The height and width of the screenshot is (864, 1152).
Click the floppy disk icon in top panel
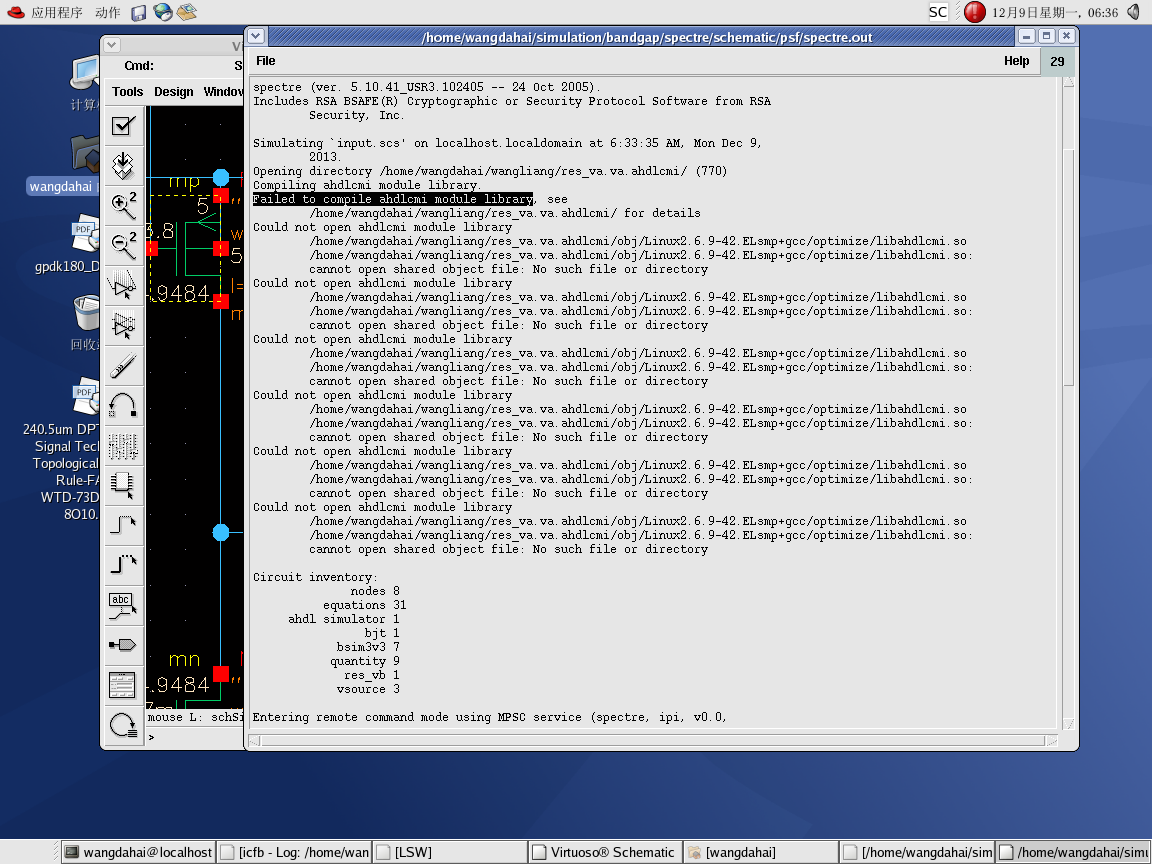coord(138,12)
